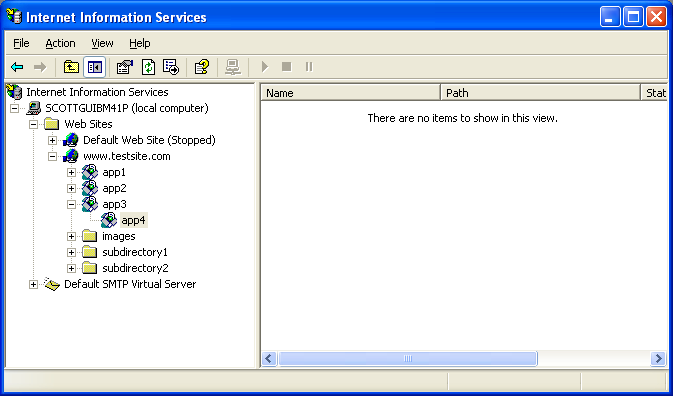673x397 pixels.
Task: Select the Default Web Site (Stopped) label
Action: point(149,140)
